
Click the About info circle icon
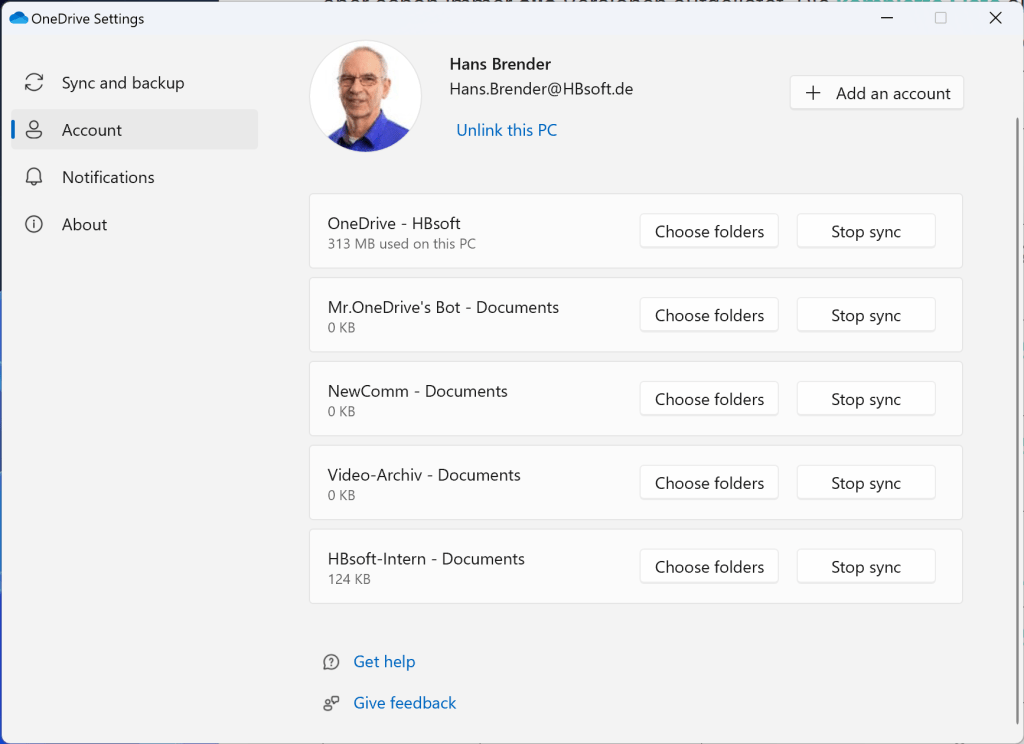(34, 225)
